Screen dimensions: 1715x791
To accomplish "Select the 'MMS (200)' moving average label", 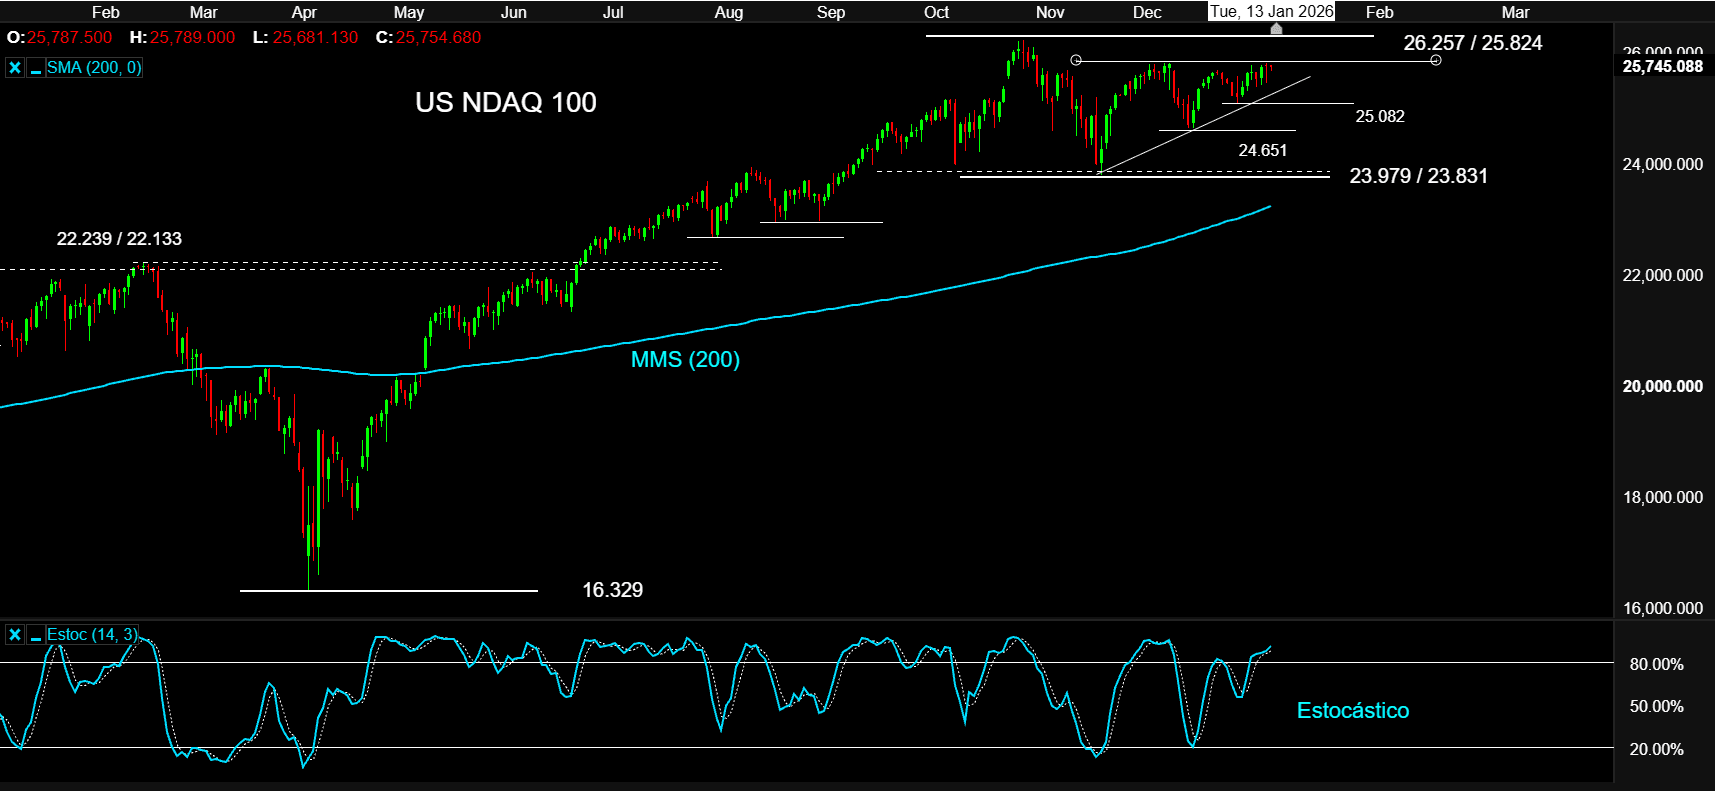I will [686, 360].
